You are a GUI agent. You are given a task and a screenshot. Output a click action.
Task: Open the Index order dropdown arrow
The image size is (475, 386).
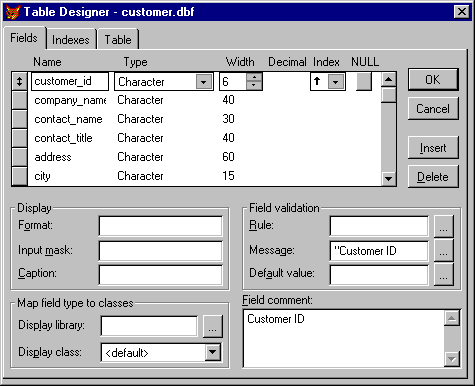coord(336,82)
